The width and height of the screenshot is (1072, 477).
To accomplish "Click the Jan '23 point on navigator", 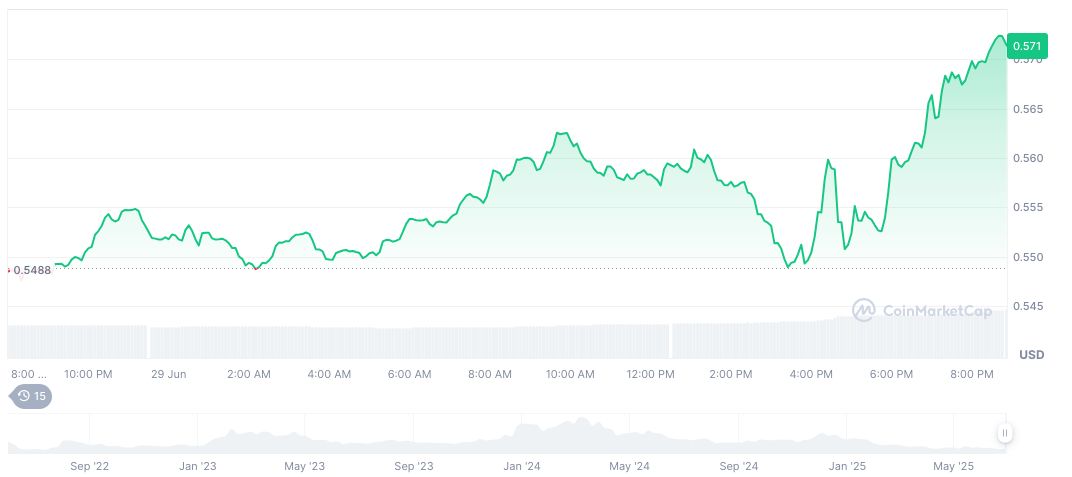I will (197, 466).
